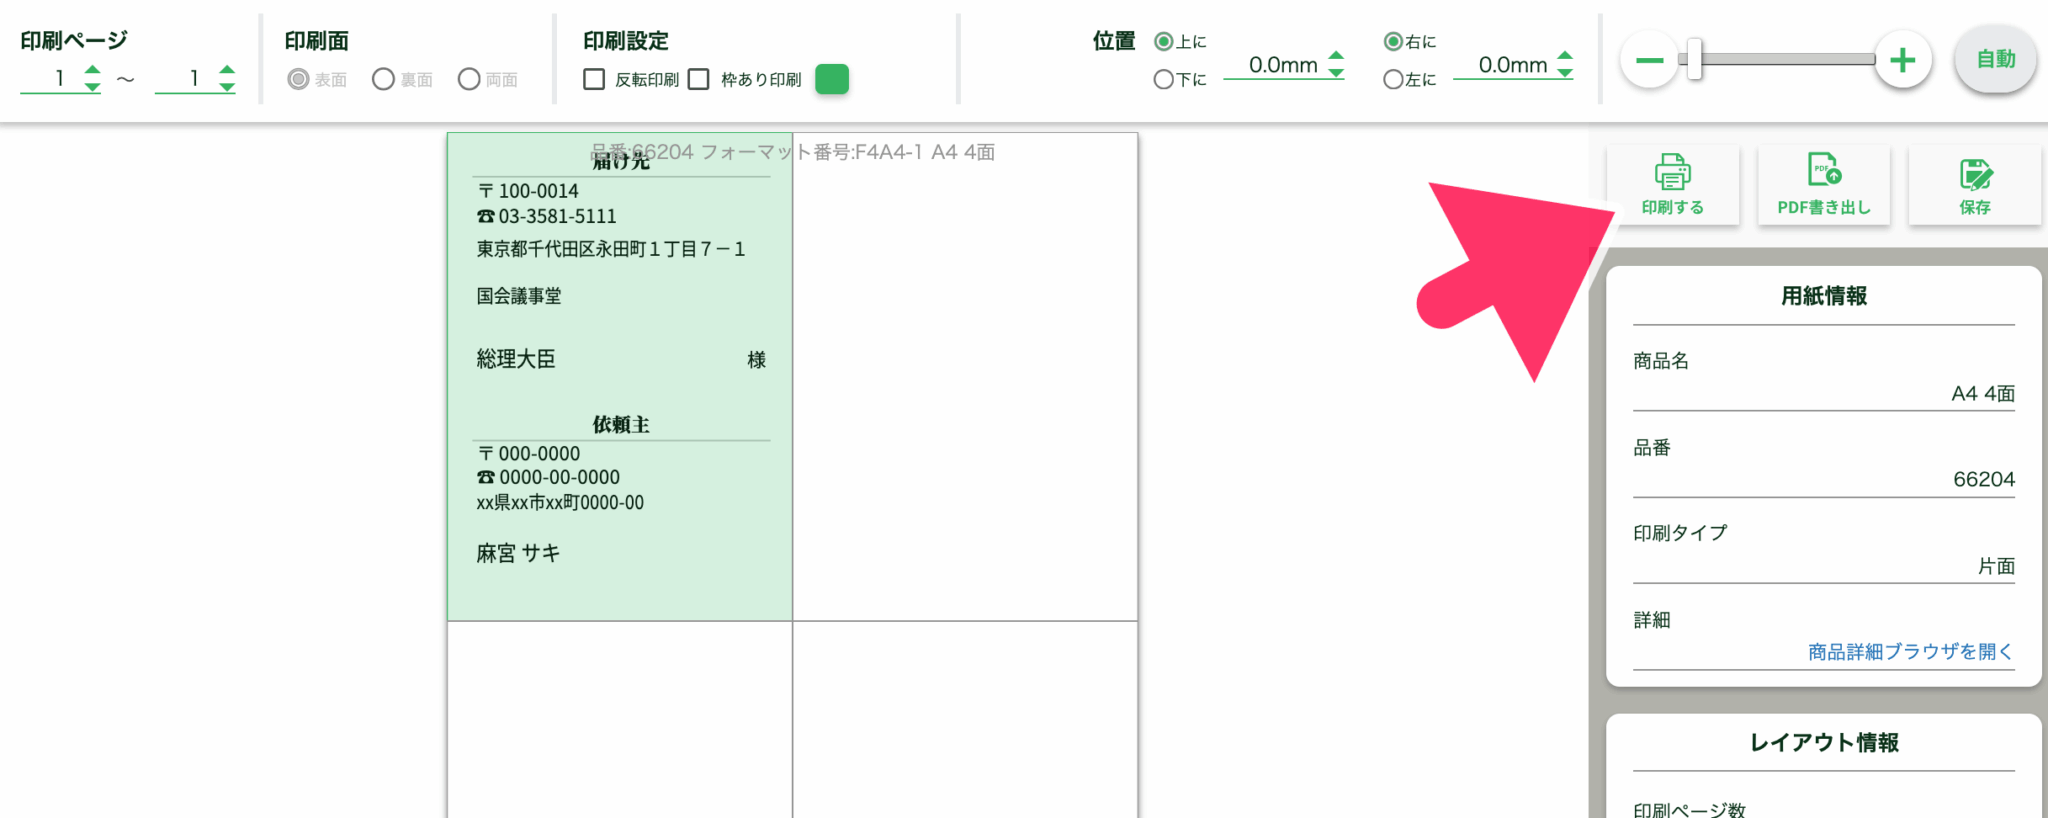The height and width of the screenshot is (818, 2048).
Task: Open the 商品詳細ブラウザを開く link
Action: (x=1910, y=652)
